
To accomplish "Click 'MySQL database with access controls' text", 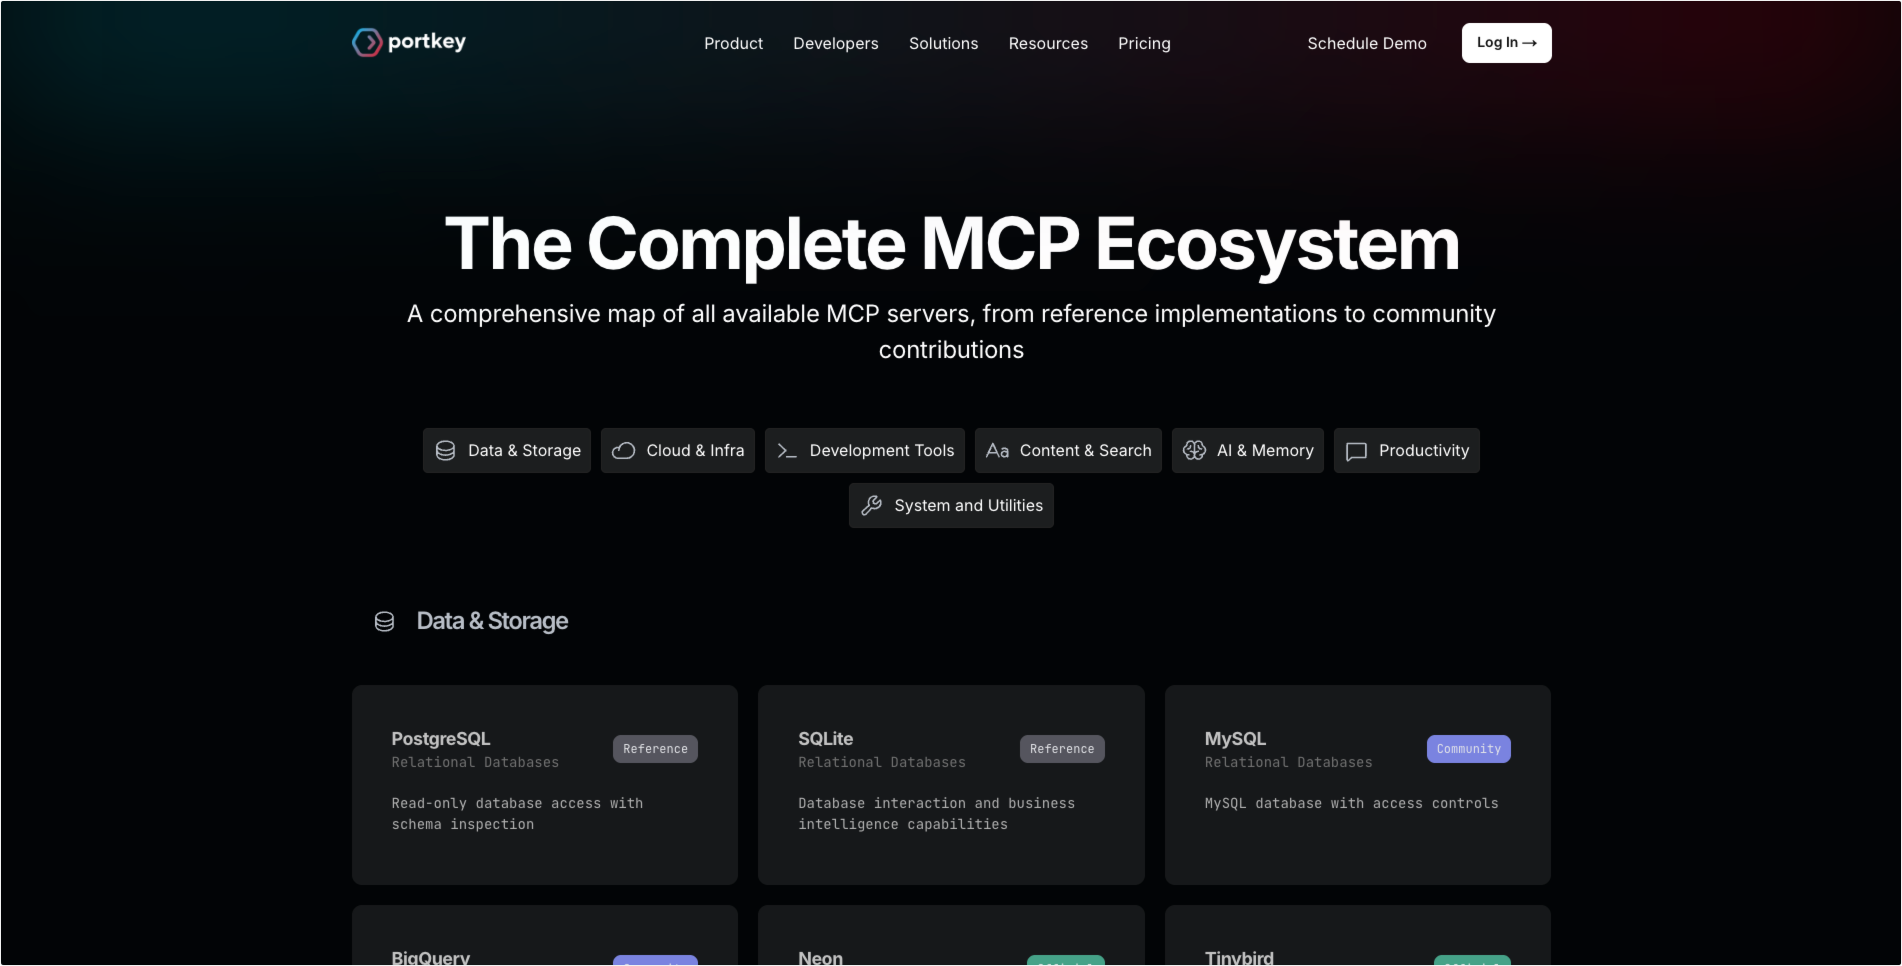I will [x=1351, y=804].
